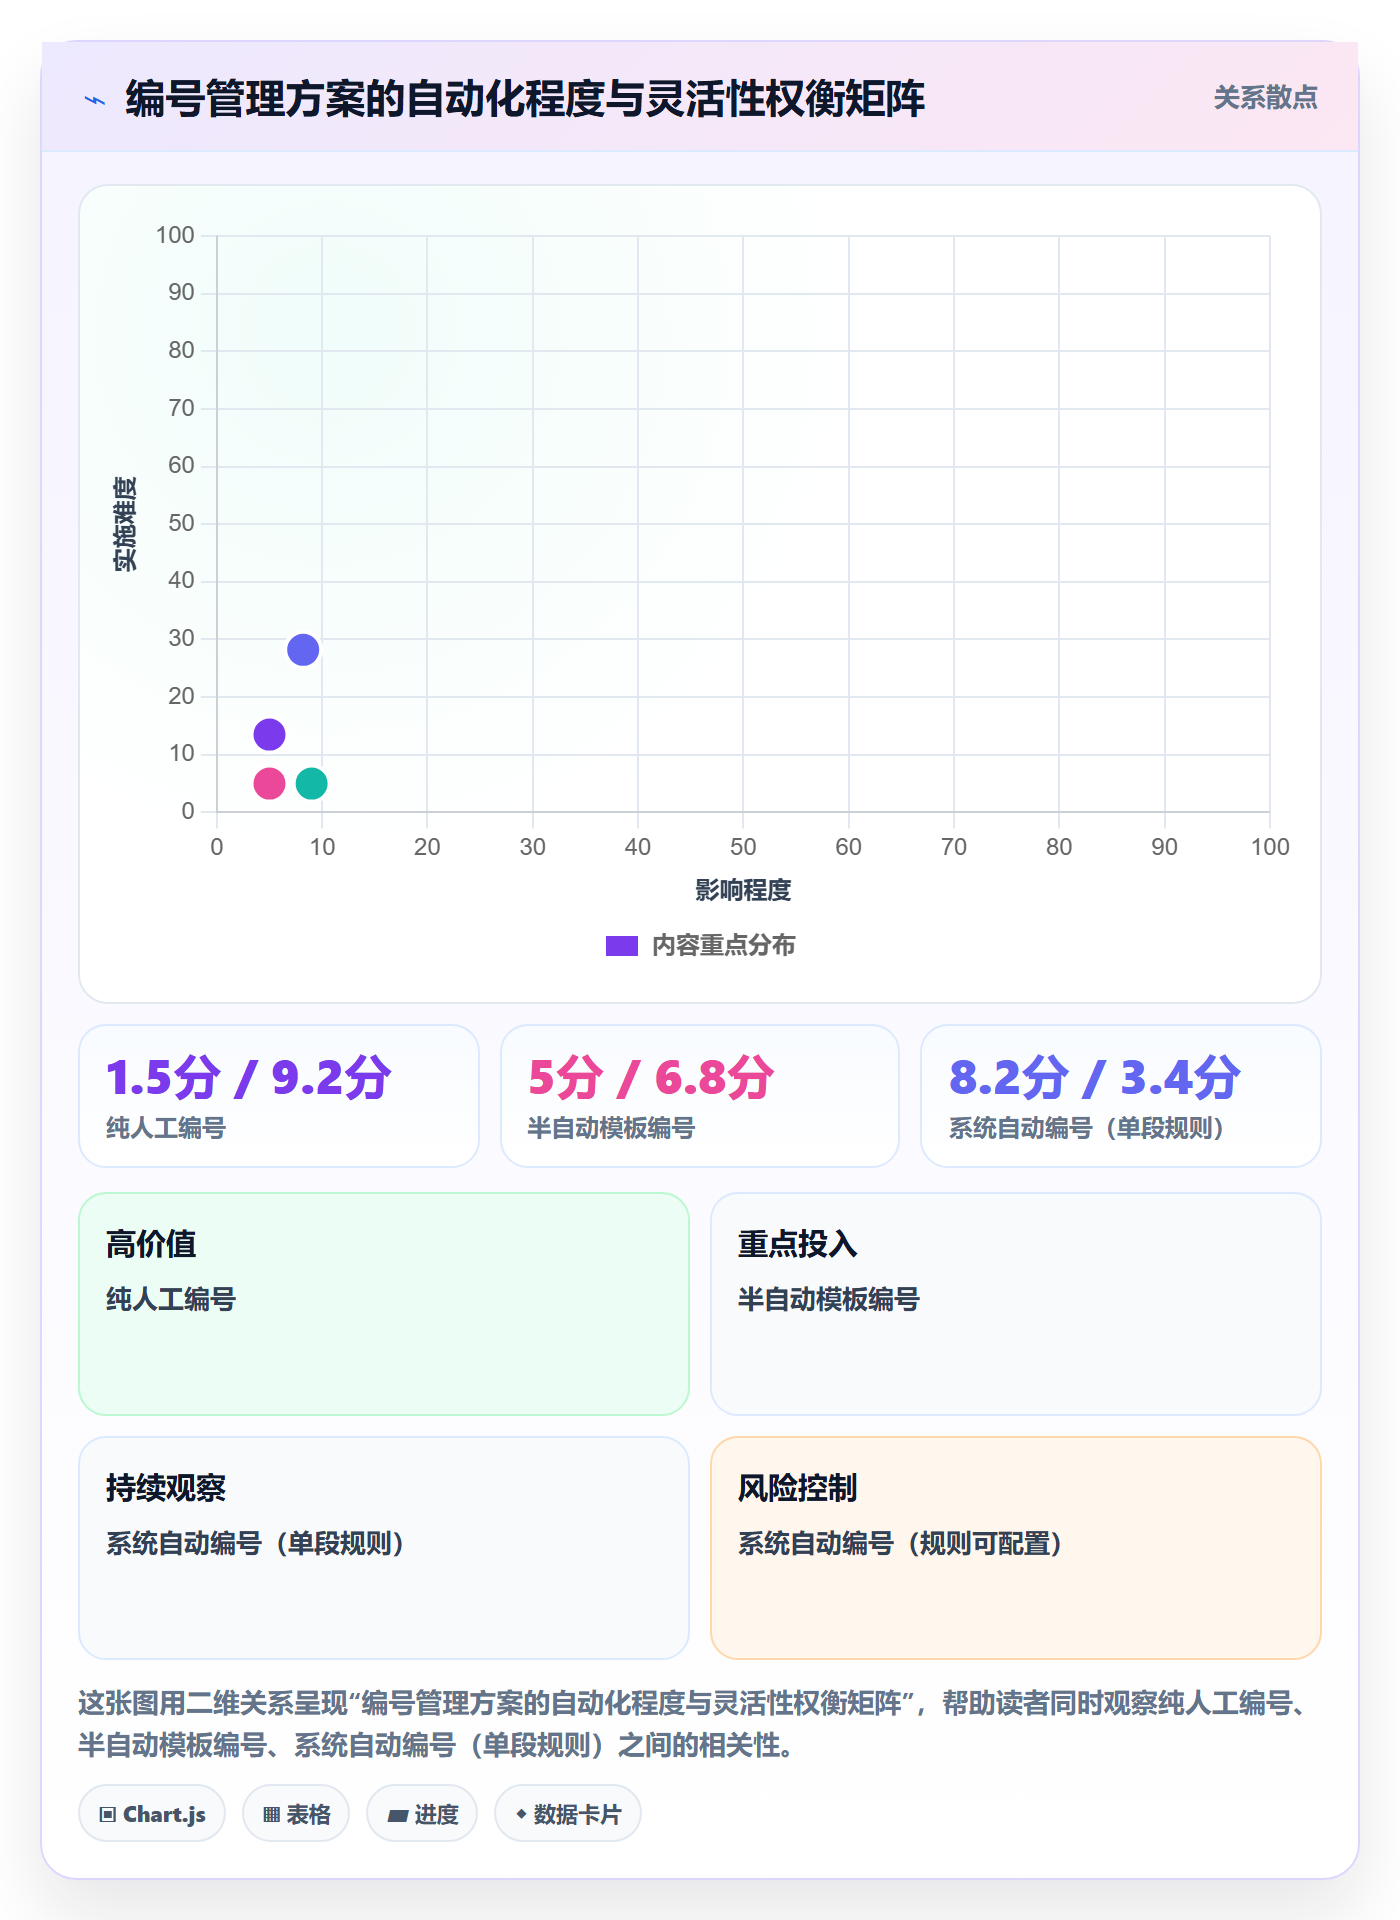Screen dimensions: 1400x1920
Task: Select the pink scatter point in the chart
Action: pos(269,783)
